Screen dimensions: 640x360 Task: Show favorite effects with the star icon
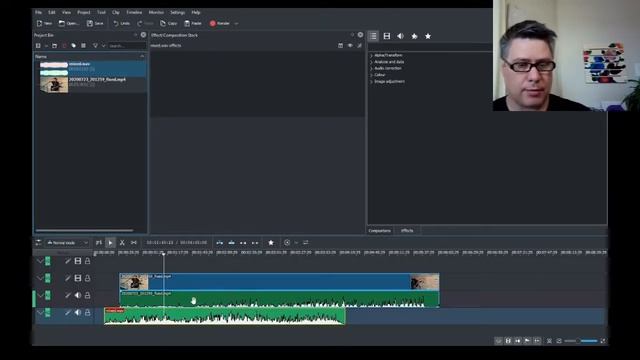[428, 36]
